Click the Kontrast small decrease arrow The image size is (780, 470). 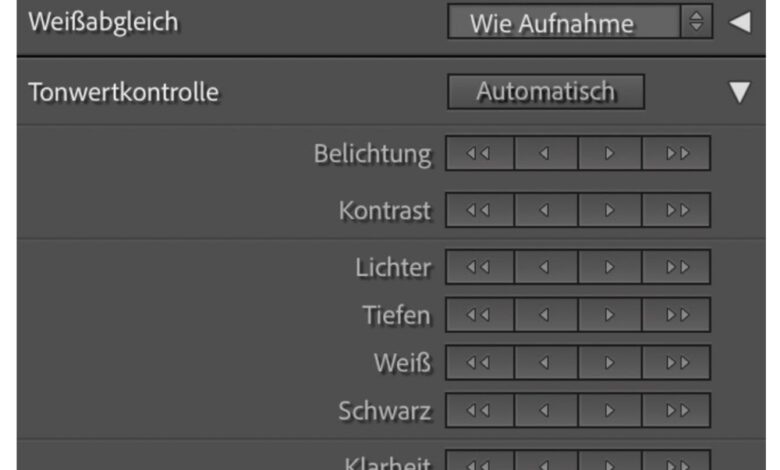(545, 210)
